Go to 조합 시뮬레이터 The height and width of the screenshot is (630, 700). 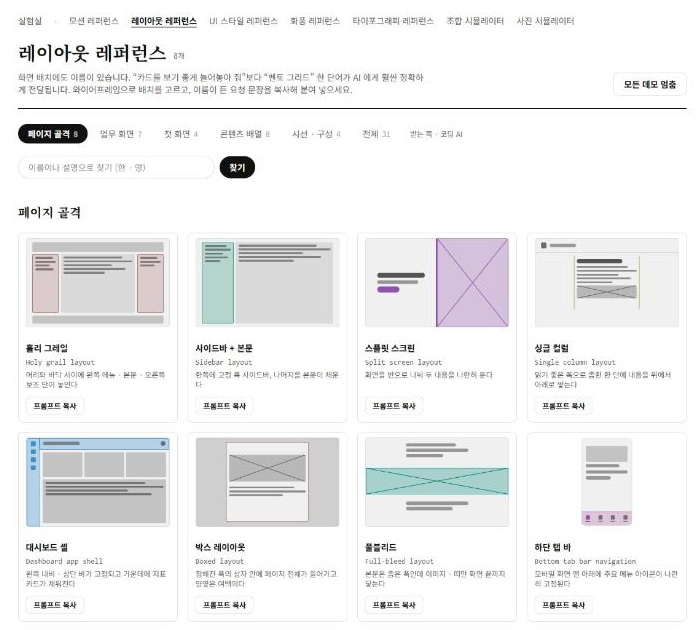[475, 21]
